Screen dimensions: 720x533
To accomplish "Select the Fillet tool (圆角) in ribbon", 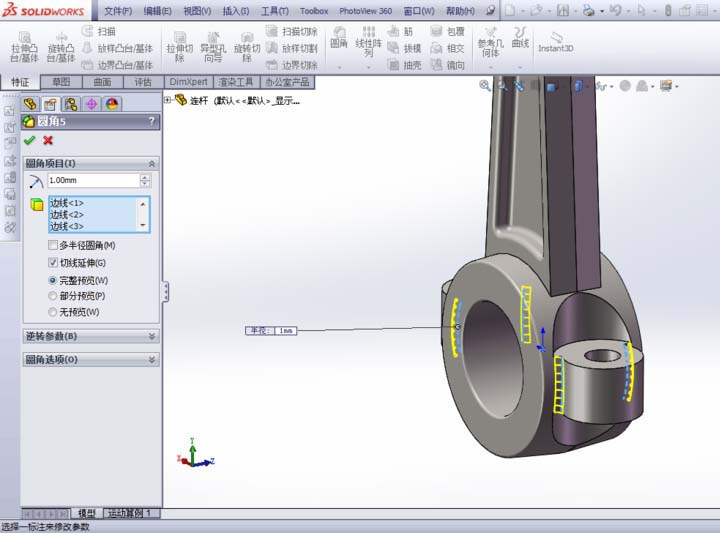I will point(339,37).
